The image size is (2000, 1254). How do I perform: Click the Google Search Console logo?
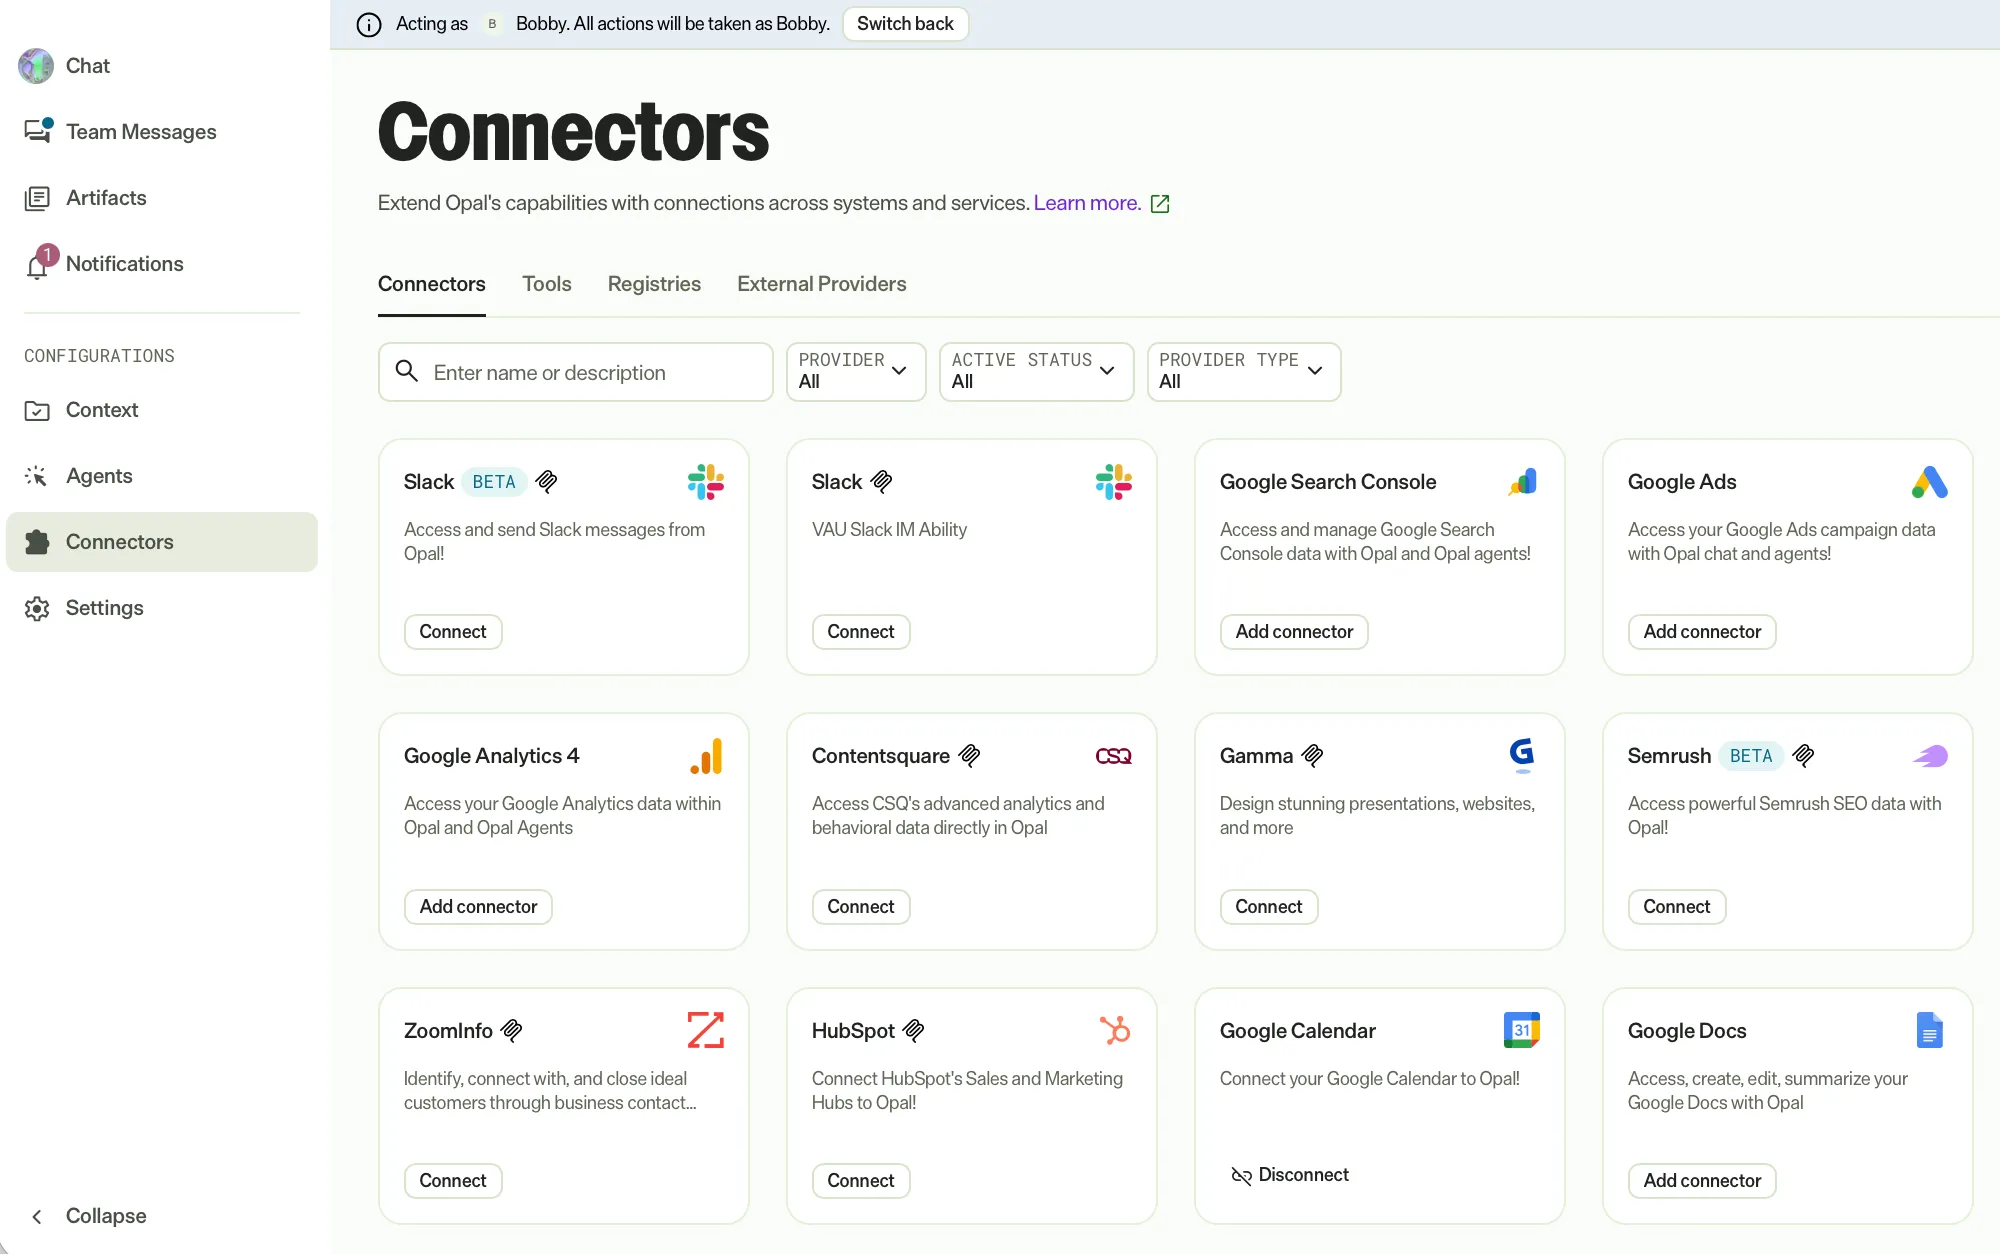pyautogui.click(x=1522, y=482)
